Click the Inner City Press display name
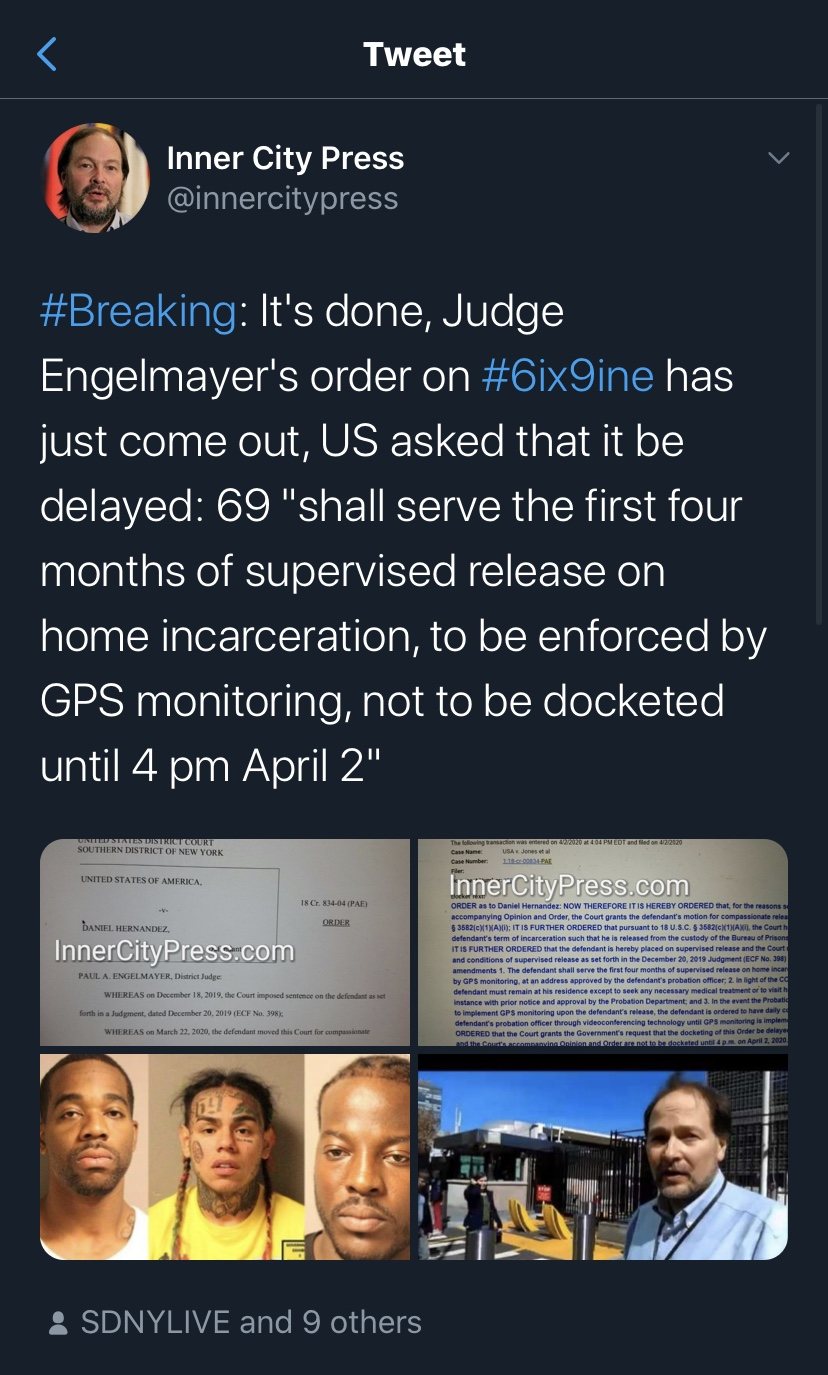Screen dimensions: 828x1375 285,158
